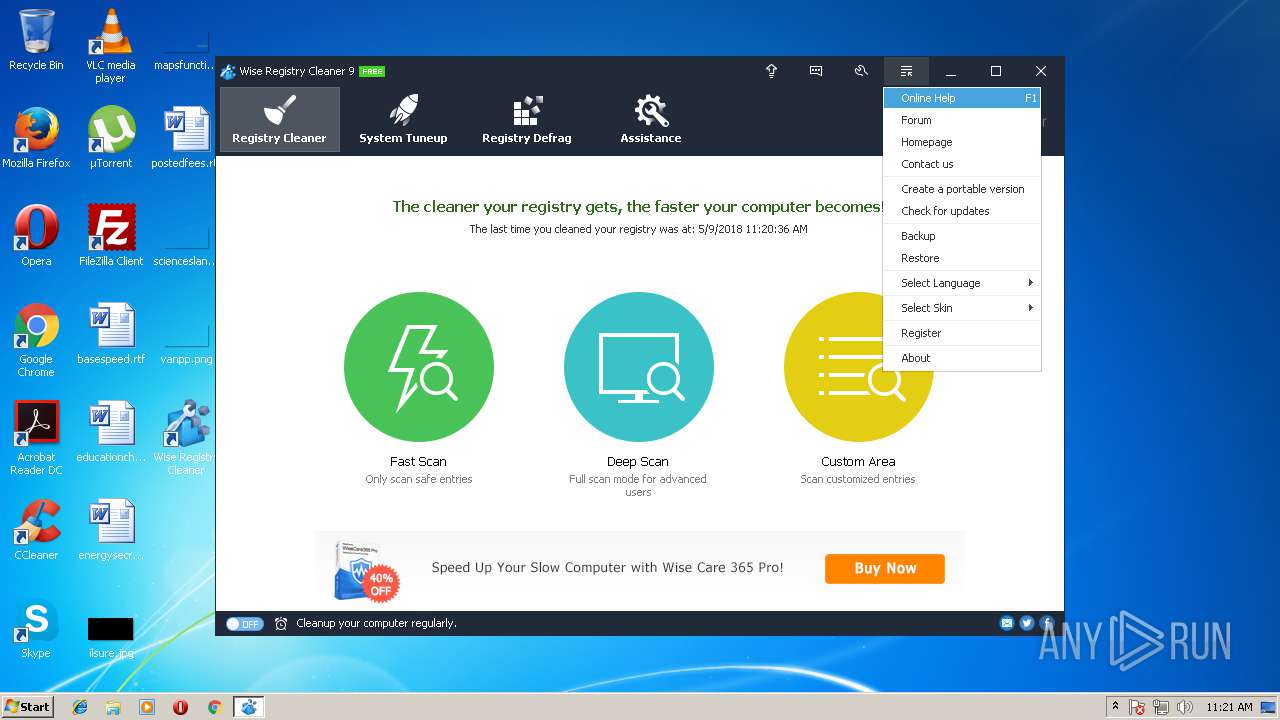1280x720 pixels.
Task: Select the Wise Registry Cleaner desktop shortcut
Action: (186, 438)
